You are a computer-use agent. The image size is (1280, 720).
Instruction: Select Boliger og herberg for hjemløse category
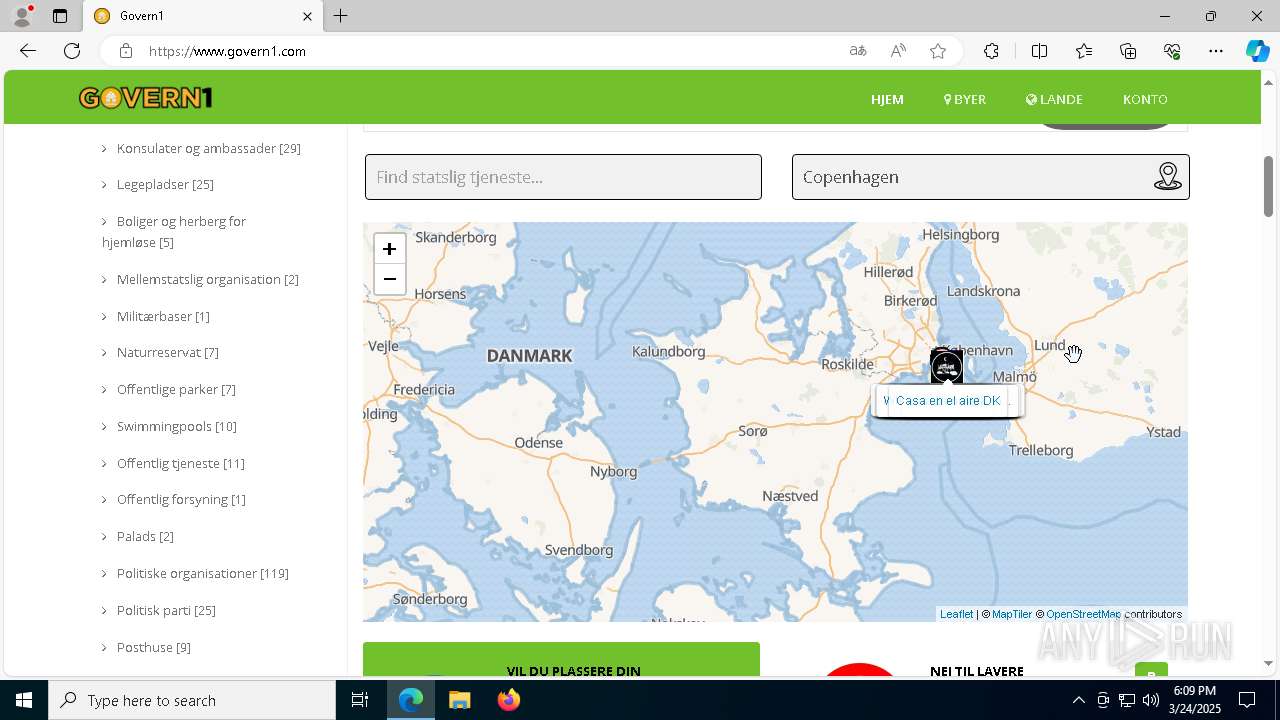tap(174, 231)
